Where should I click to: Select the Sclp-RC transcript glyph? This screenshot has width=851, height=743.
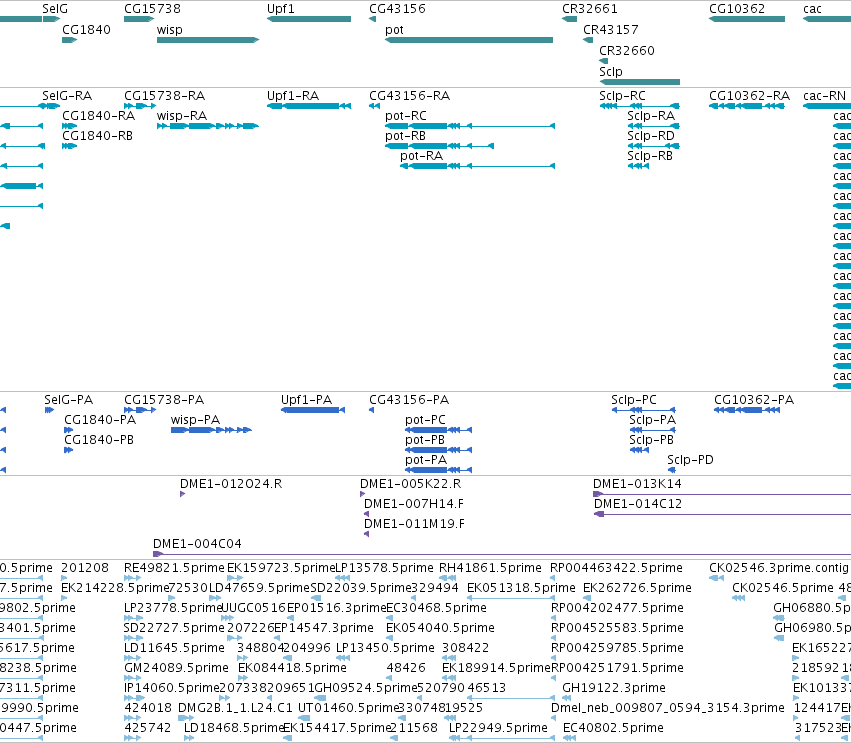click(639, 106)
